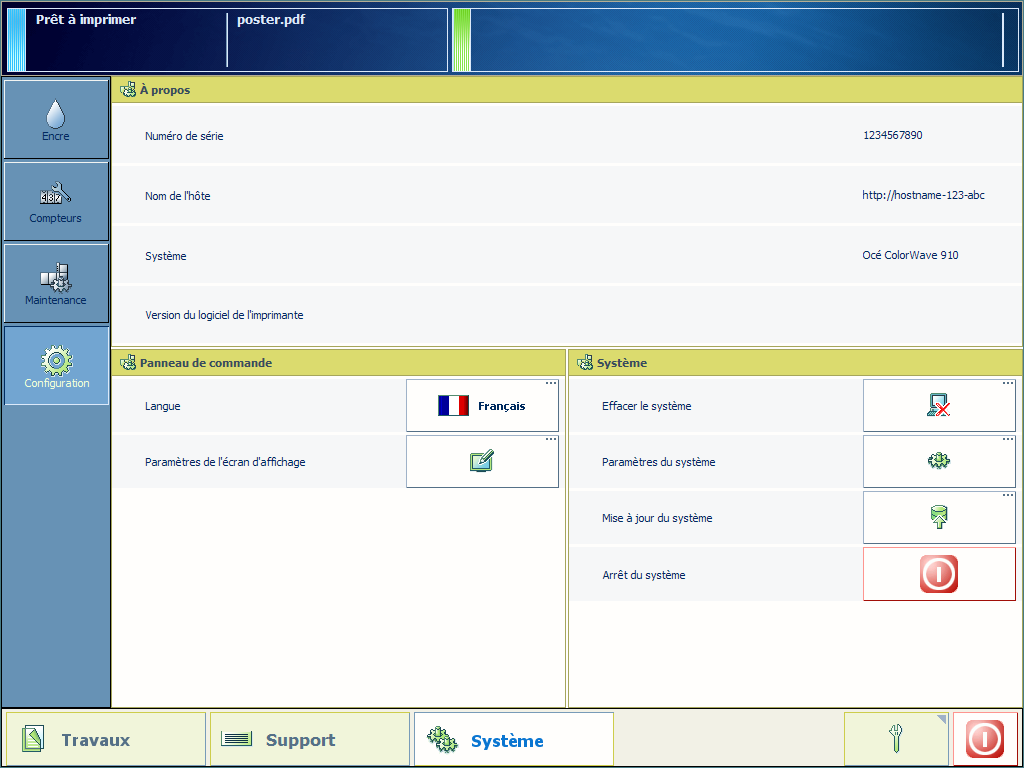
Task: Open the Encre ink panel
Action: pos(56,120)
